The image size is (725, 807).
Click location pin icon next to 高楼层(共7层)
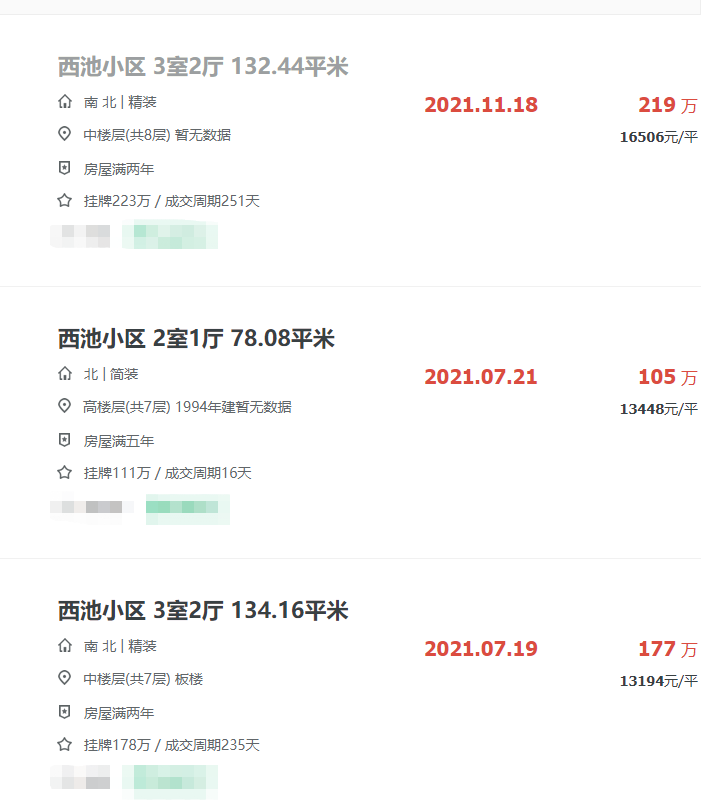pyautogui.click(x=64, y=406)
